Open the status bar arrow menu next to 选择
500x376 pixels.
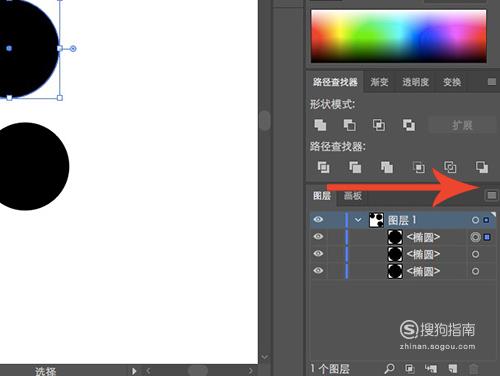click(x=134, y=371)
